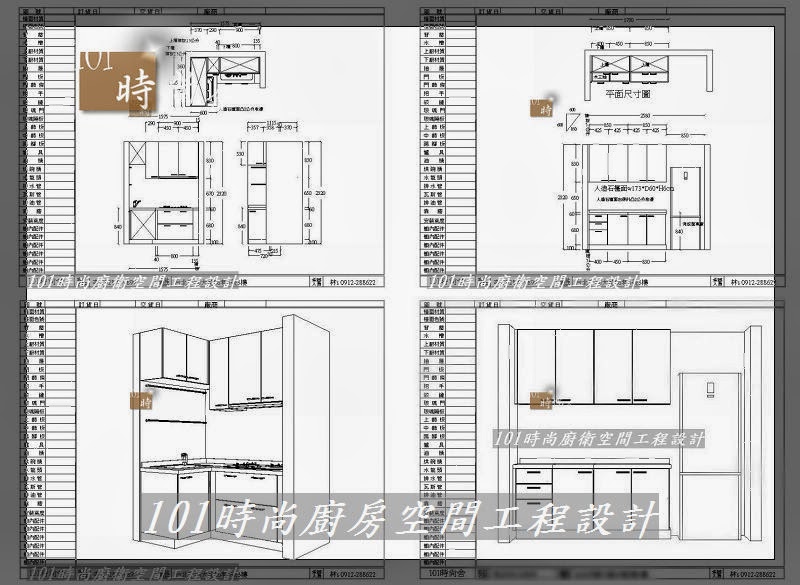
Task: Select the refrigerator in the large elevation rendering
Action: click(710, 455)
